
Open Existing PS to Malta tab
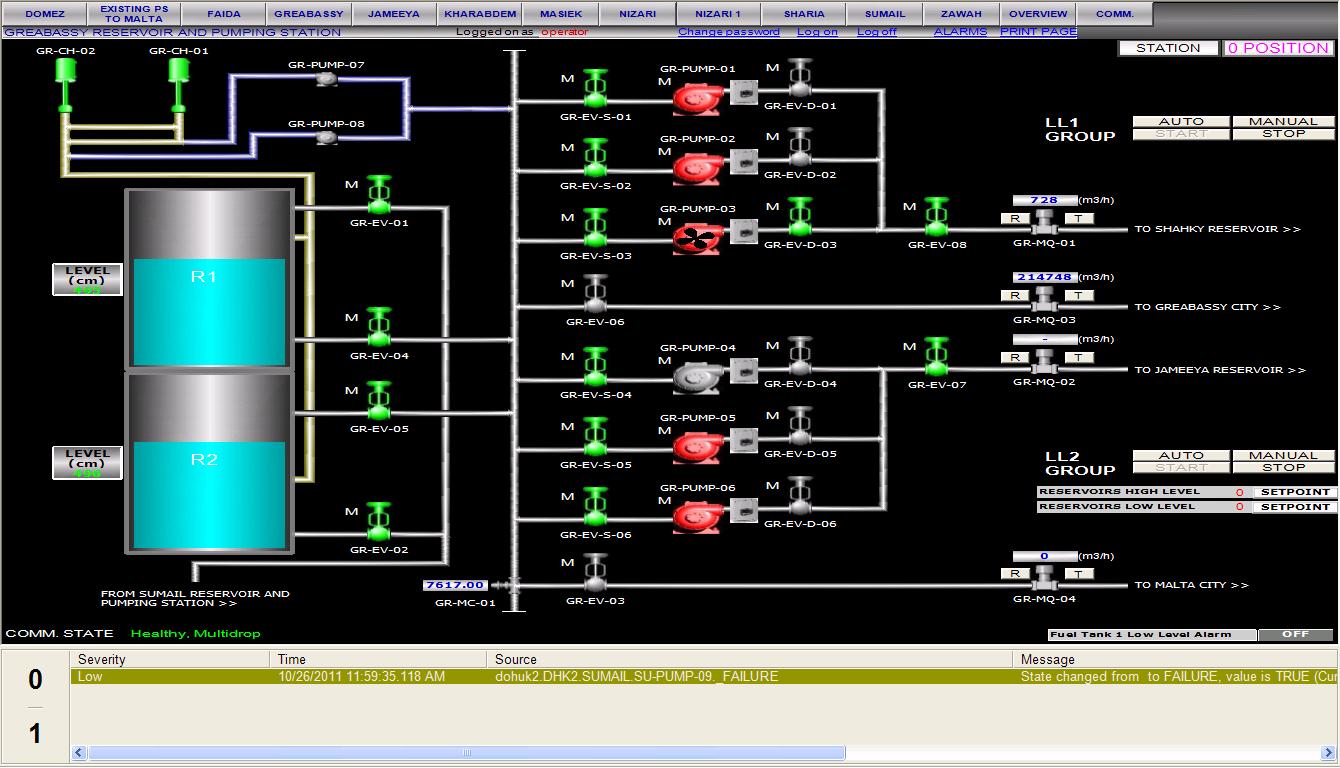[134, 14]
